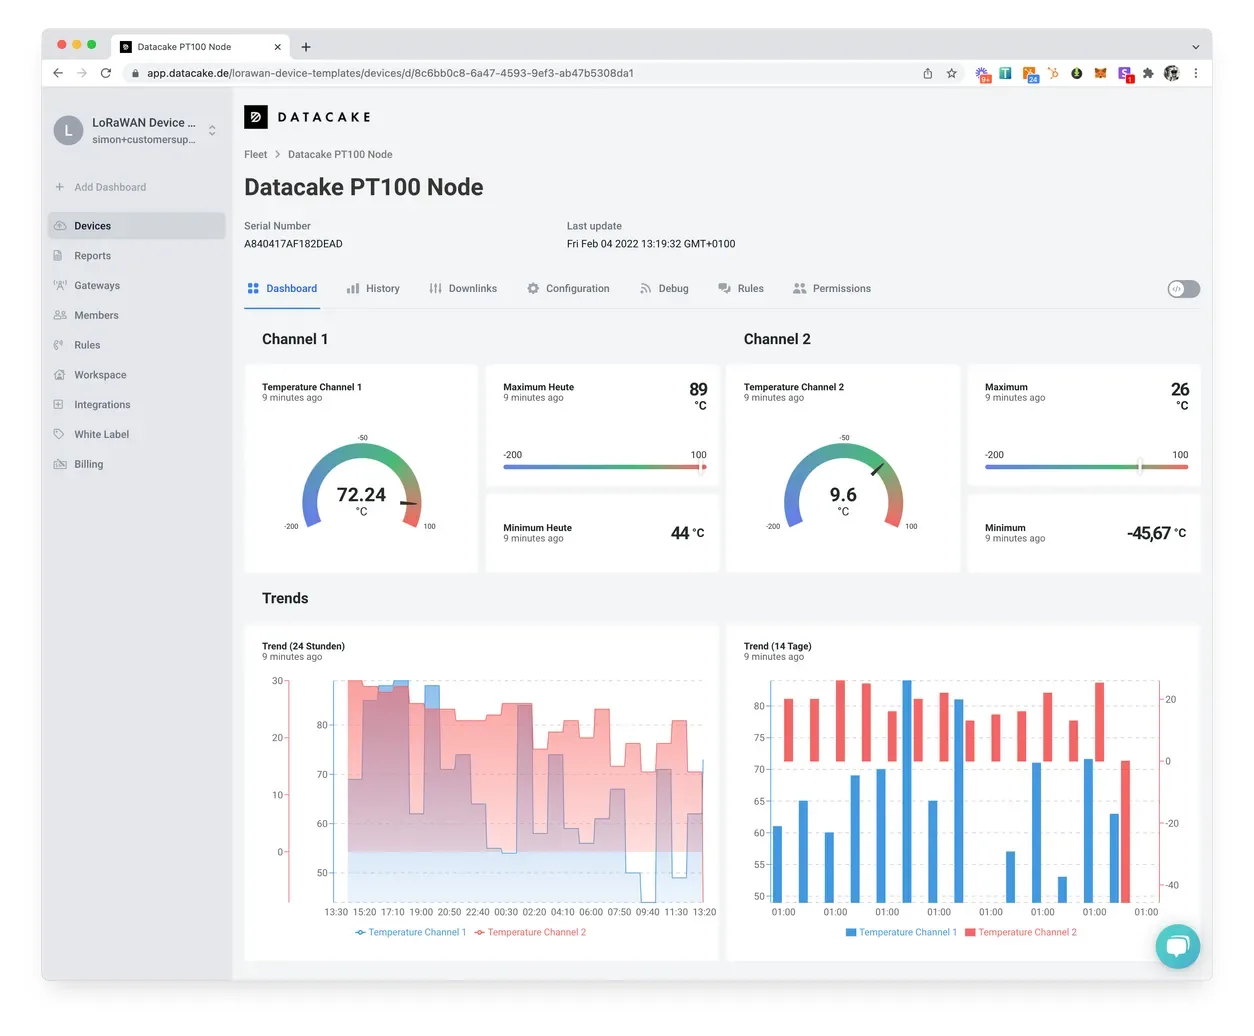The image size is (1254, 1036).
Task: Click the Maximum Heute range bar
Action: point(604,466)
